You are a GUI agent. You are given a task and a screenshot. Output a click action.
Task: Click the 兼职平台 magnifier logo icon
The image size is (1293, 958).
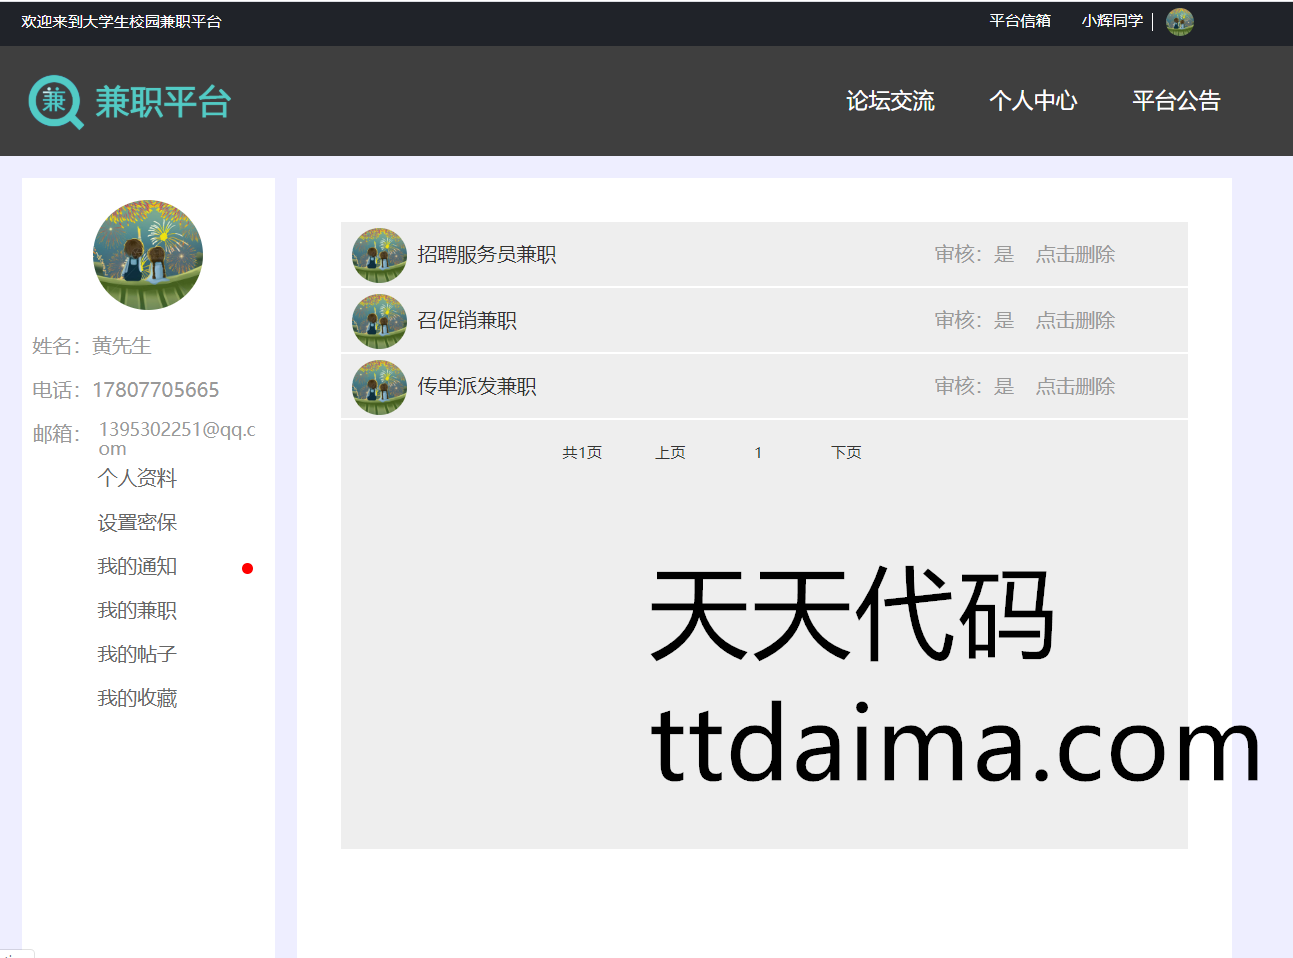[x=55, y=102]
